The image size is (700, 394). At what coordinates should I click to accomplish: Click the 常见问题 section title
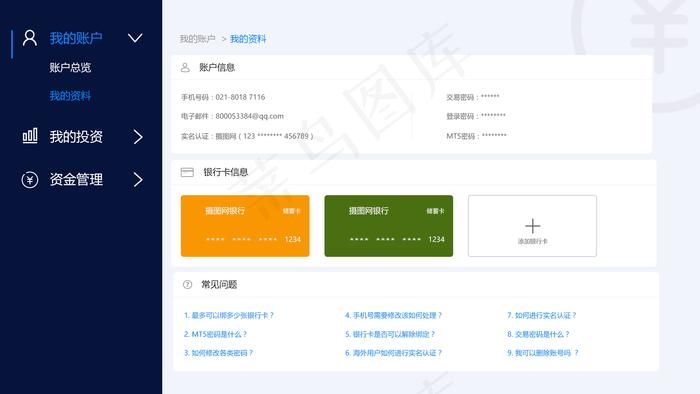(219, 285)
